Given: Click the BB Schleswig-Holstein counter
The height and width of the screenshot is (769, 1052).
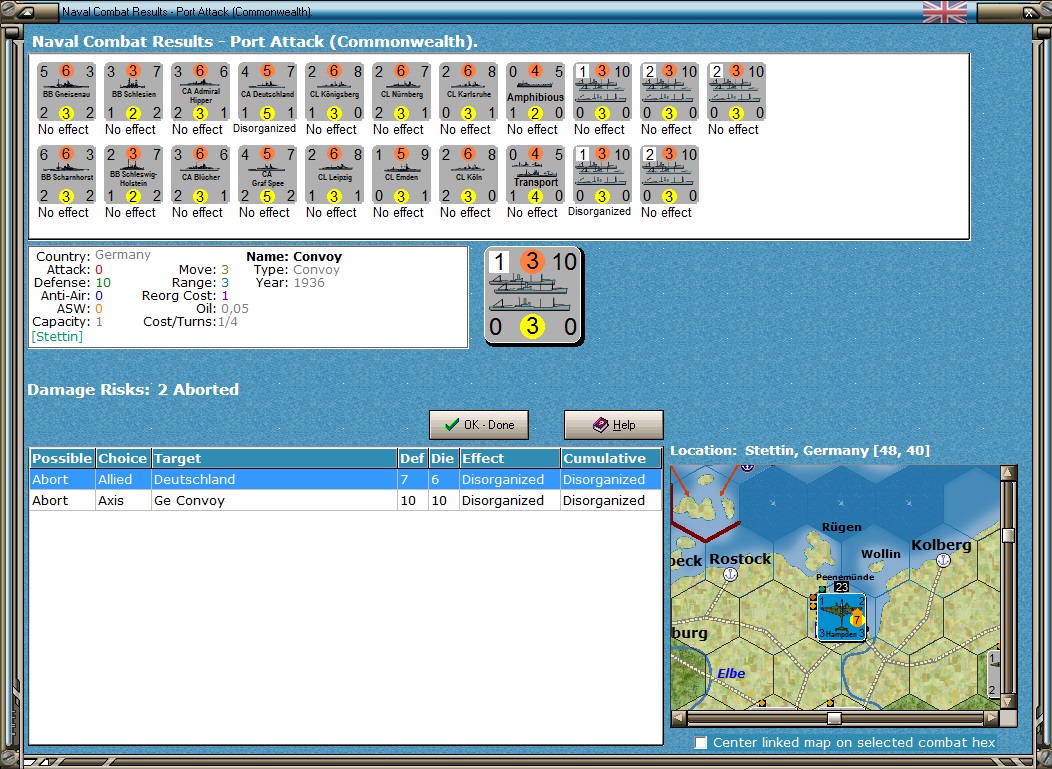Looking at the screenshot, I should 133,174.
